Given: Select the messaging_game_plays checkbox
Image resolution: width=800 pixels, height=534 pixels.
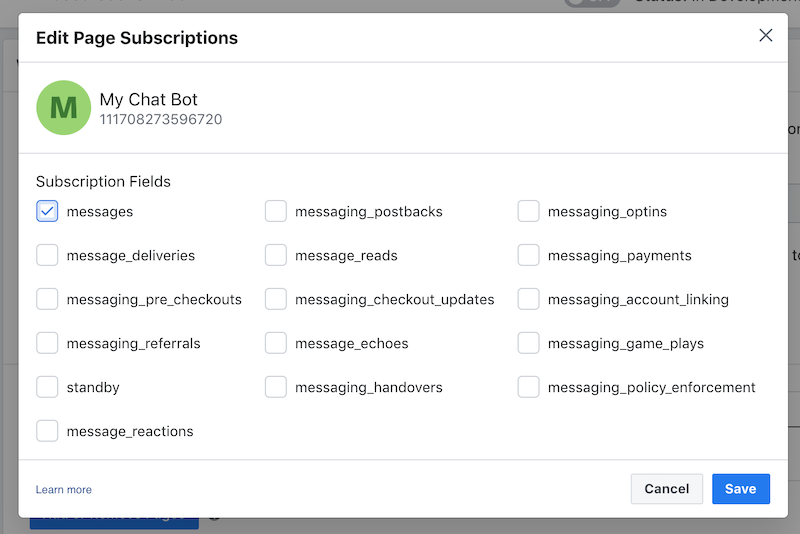Looking at the screenshot, I should click(x=529, y=344).
